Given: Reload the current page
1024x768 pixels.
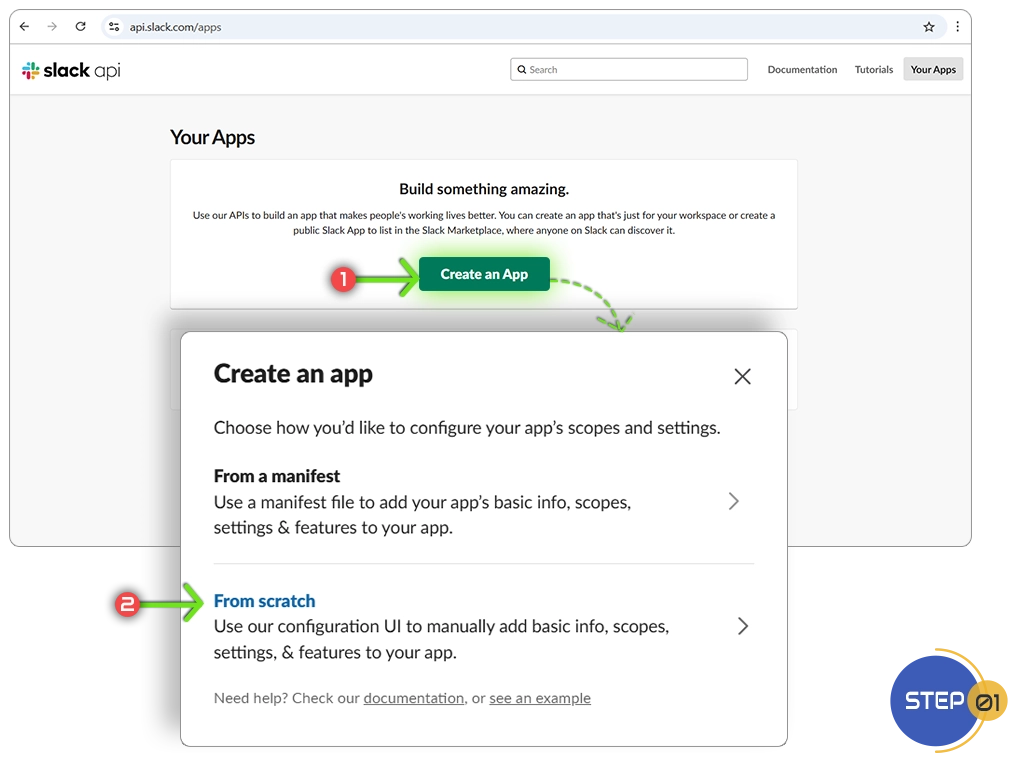Looking at the screenshot, I should pyautogui.click(x=81, y=27).
